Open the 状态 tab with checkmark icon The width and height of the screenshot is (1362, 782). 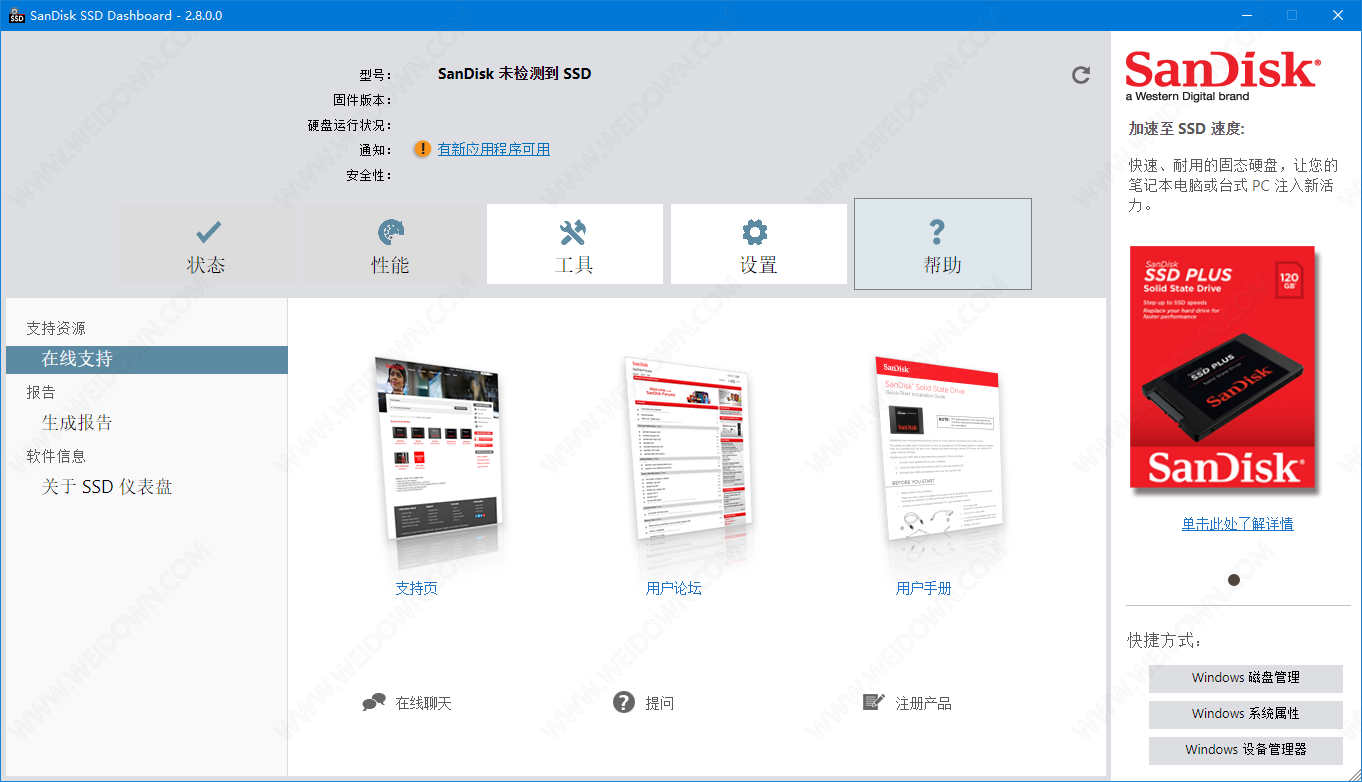point(206,245)
